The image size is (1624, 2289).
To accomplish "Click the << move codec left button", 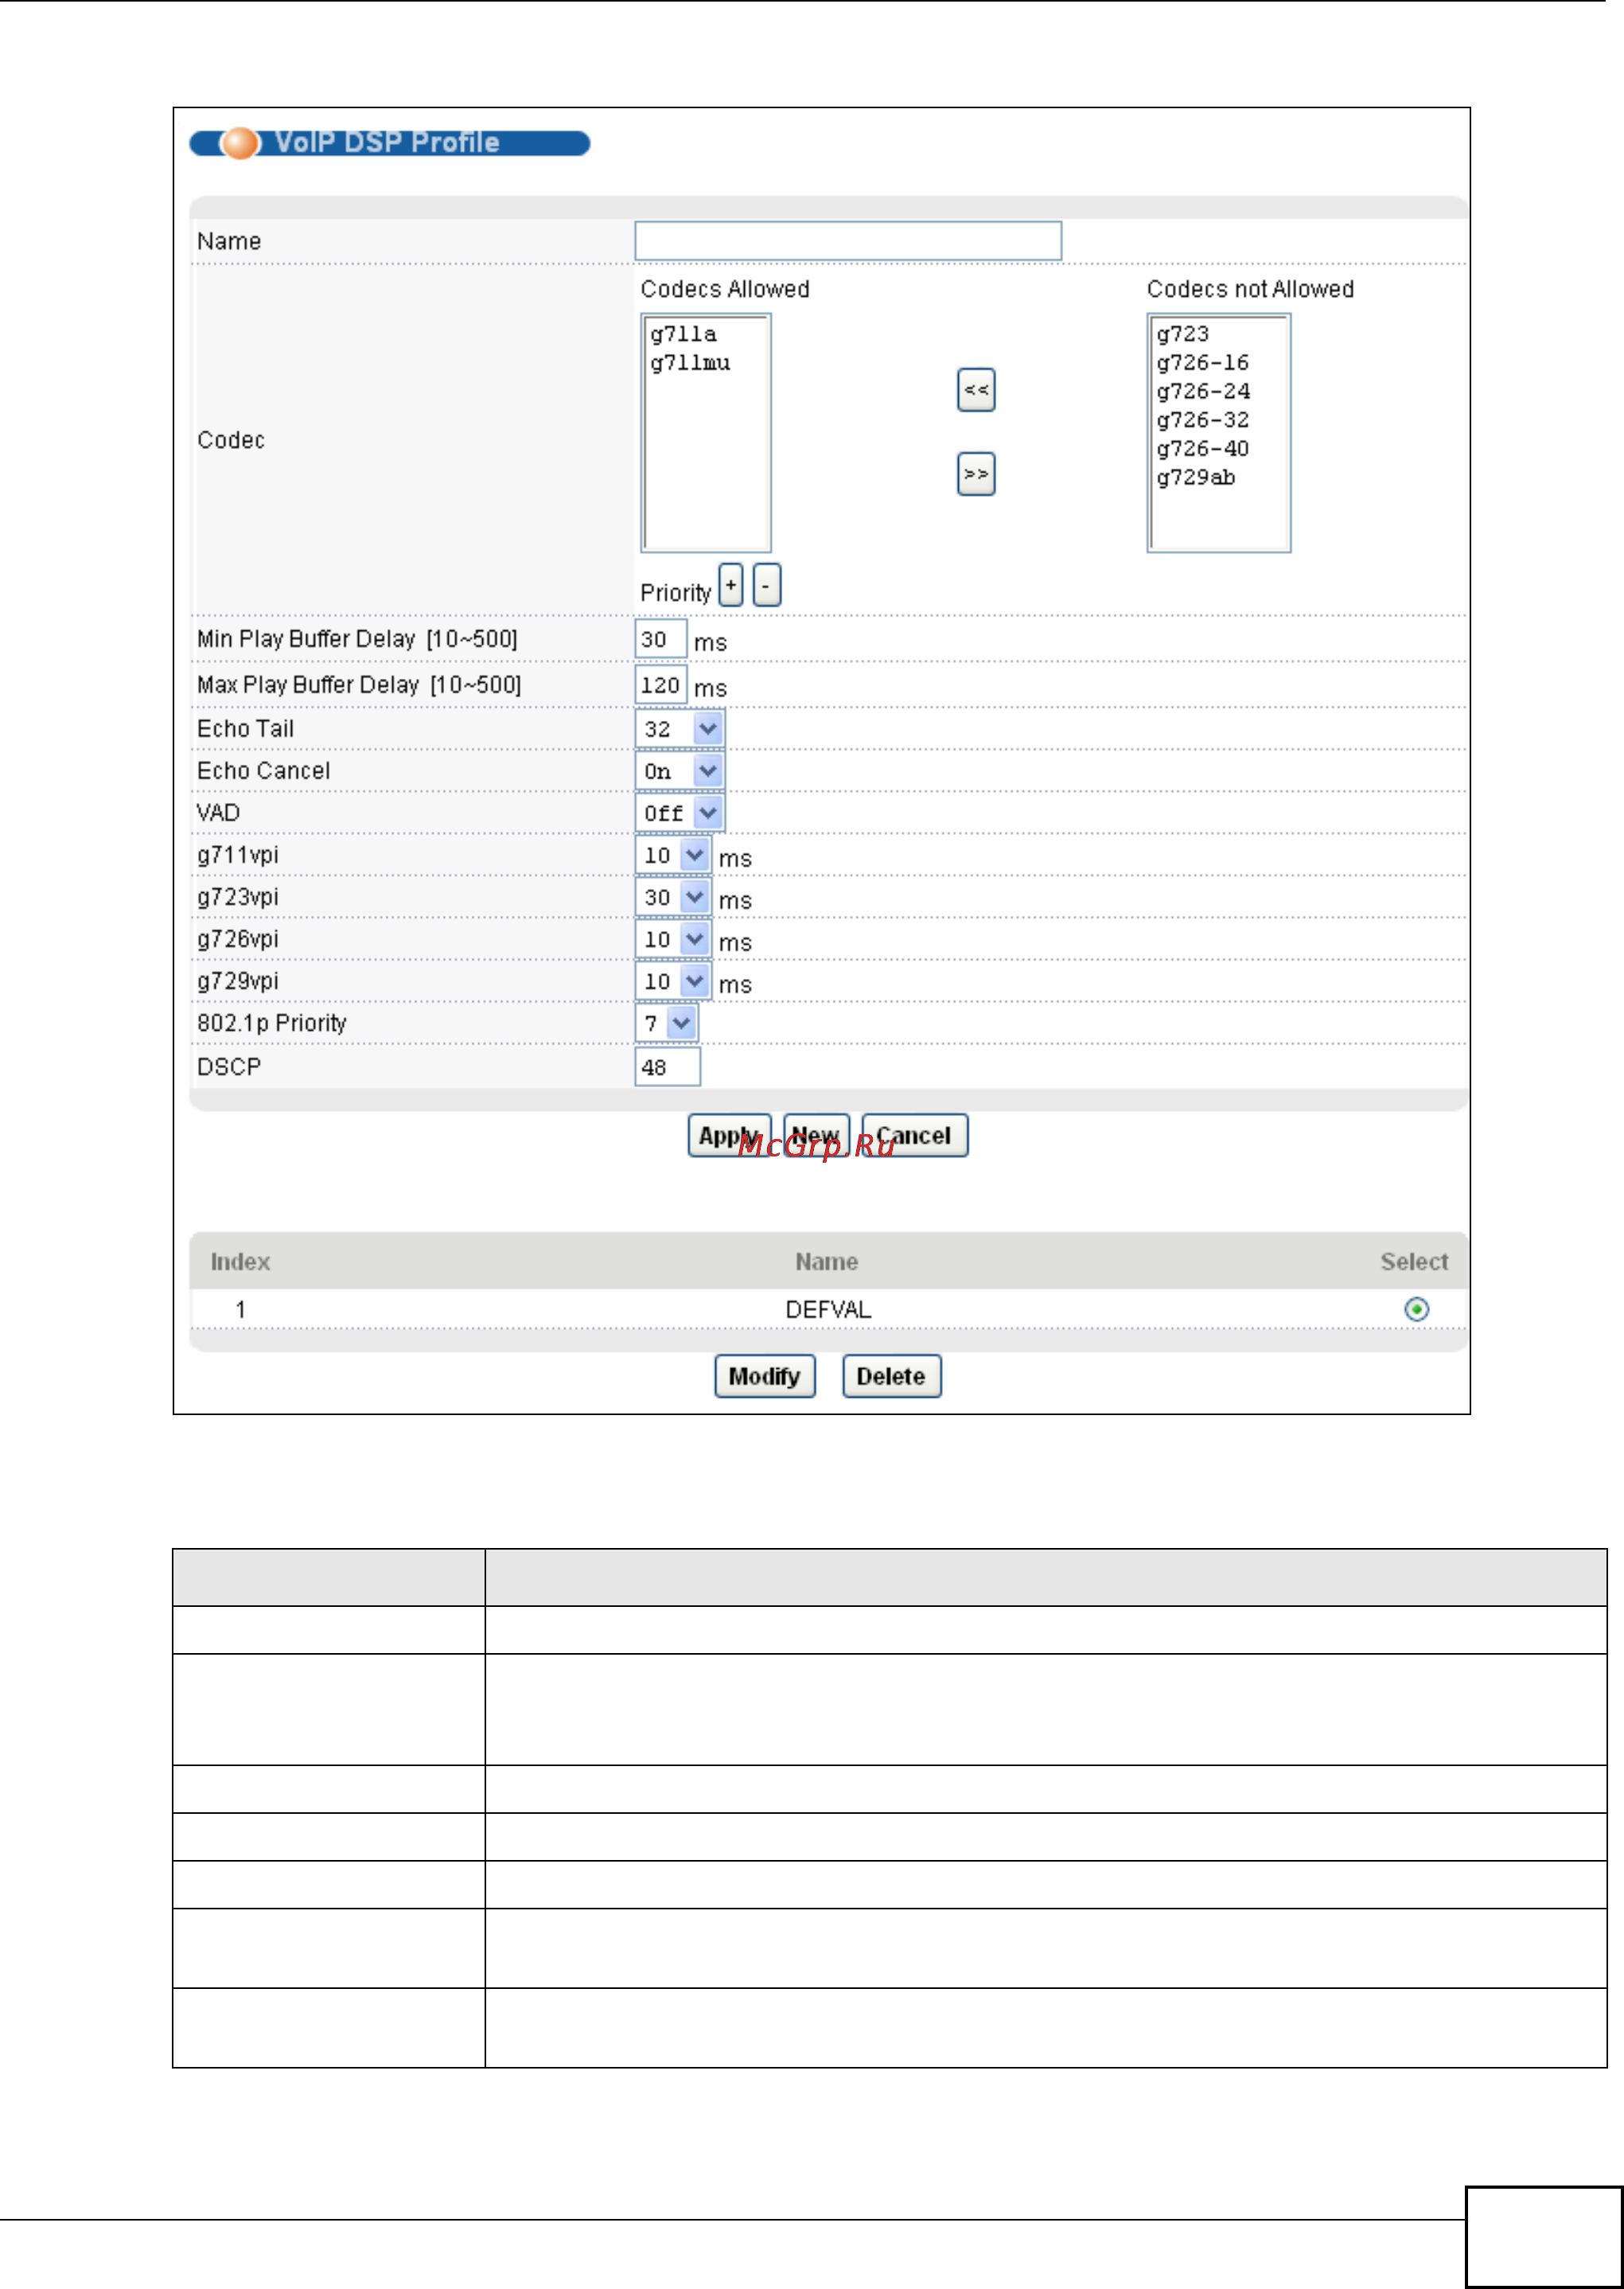I will tap(975, 390).
